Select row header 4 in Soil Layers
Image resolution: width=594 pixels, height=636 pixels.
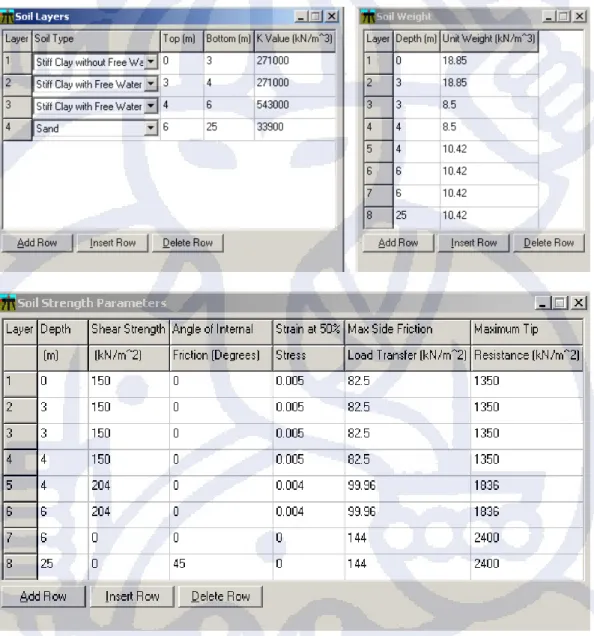[x=17, y=129]
